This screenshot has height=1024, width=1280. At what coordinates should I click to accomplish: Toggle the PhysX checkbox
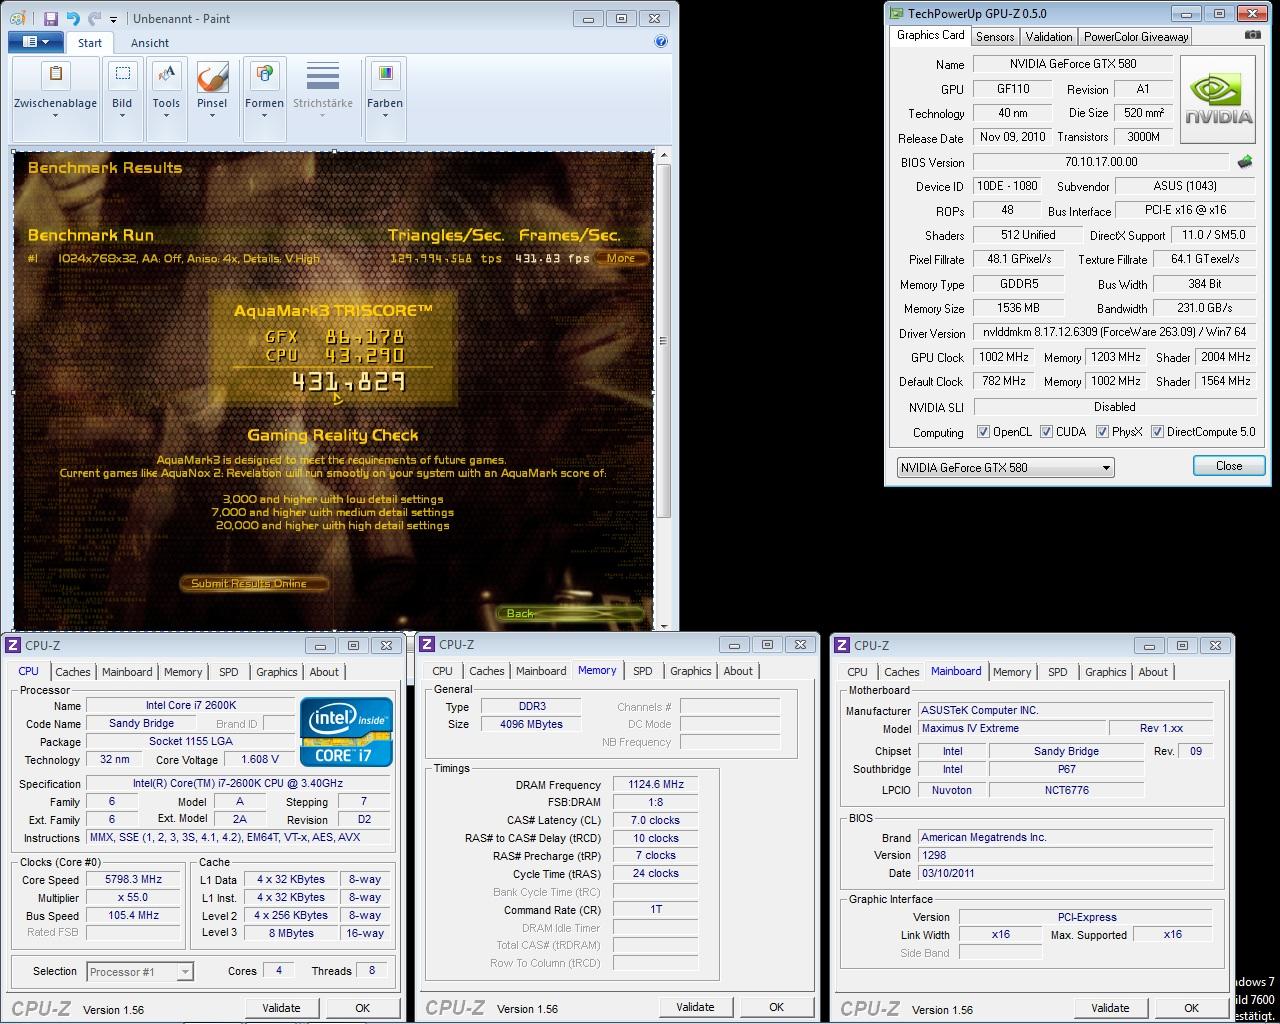click(1102, 432)
